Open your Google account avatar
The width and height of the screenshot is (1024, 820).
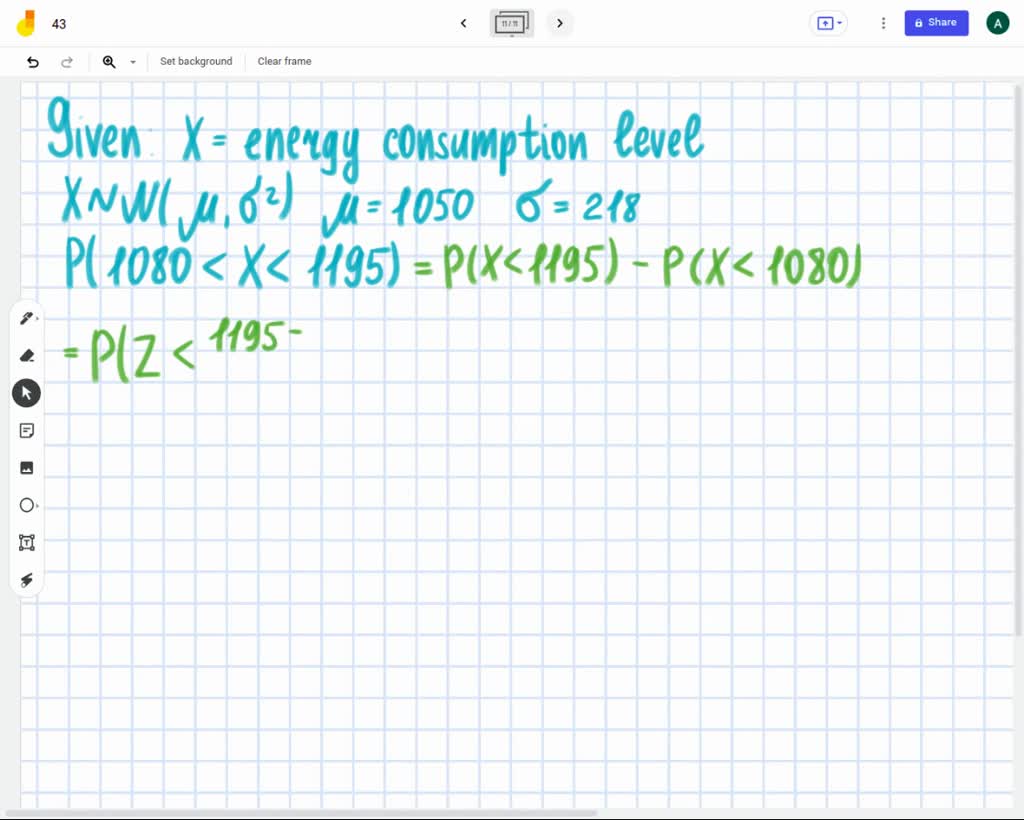(x=997, y=22)
